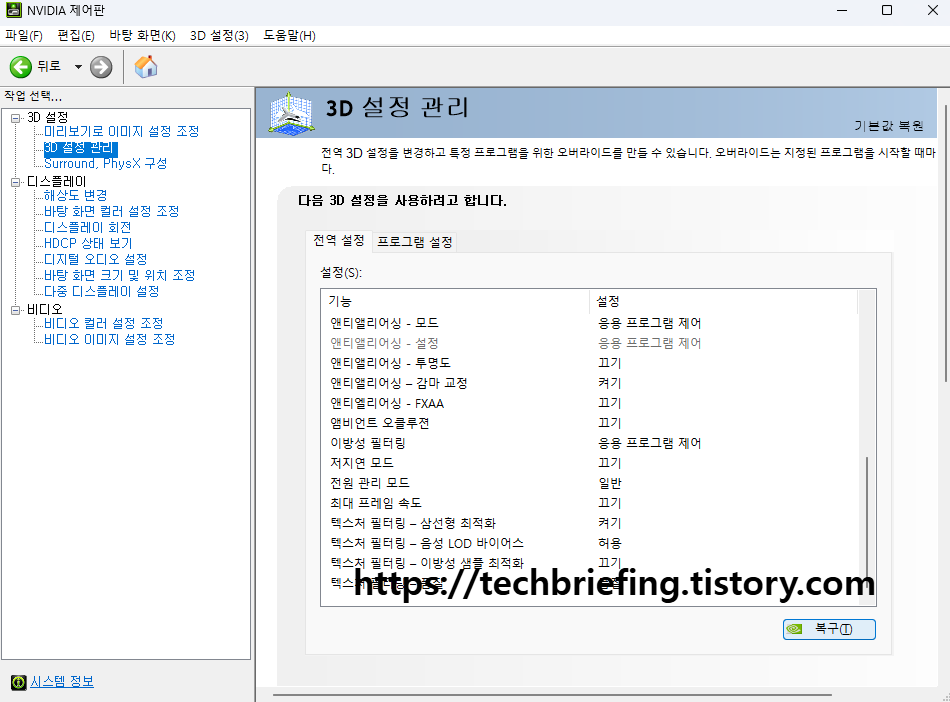Screen dimensions: 950x702
Task: Open the 앤티앨리어싱 - 모드 setting value dropdown
Action: pos(700,323)
